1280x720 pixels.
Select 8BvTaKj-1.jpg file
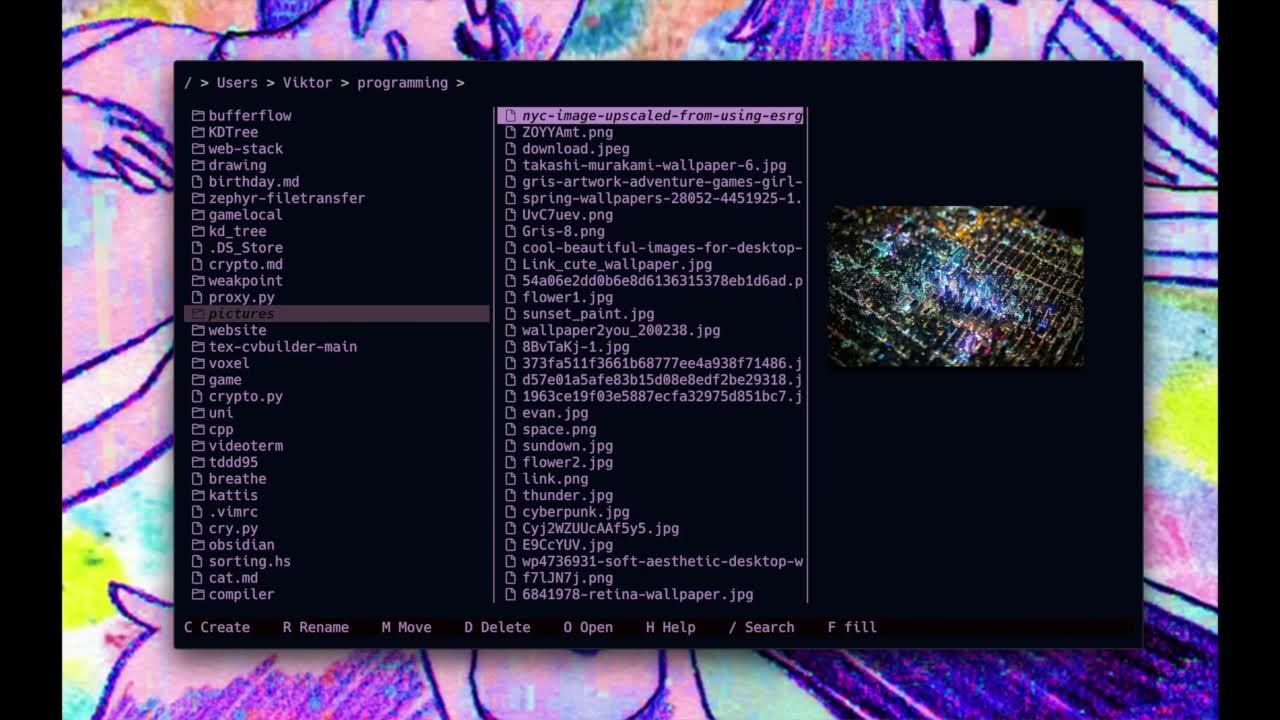(576, 347)
